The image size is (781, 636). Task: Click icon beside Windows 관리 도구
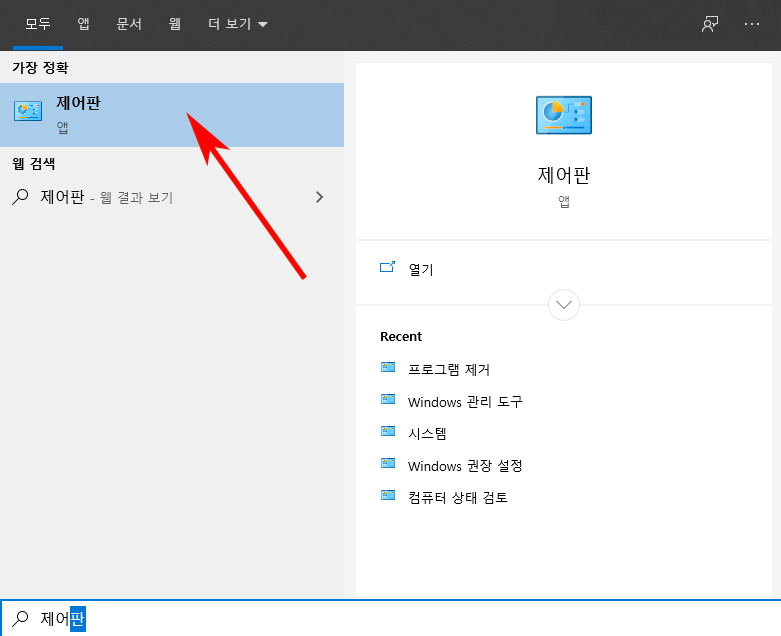388,399
